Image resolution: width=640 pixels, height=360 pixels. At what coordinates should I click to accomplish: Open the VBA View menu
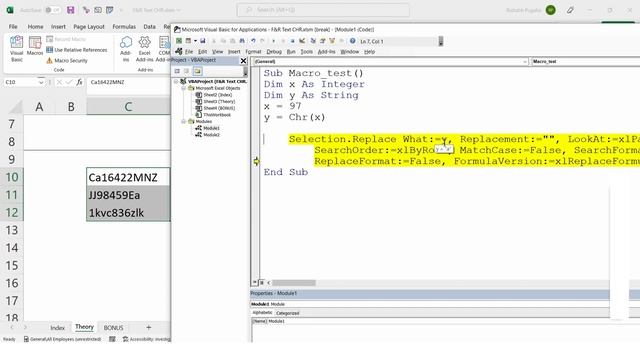(218, 52)
